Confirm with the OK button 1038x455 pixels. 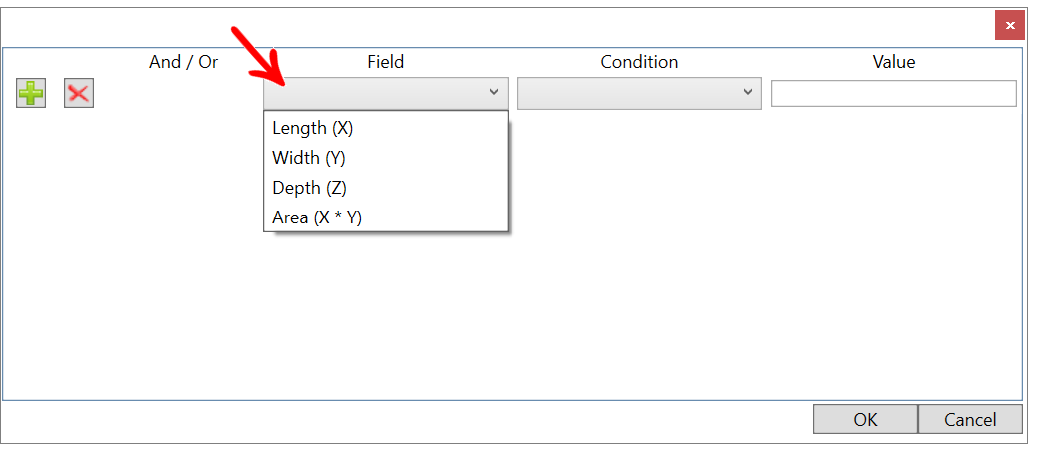(865, 419)
